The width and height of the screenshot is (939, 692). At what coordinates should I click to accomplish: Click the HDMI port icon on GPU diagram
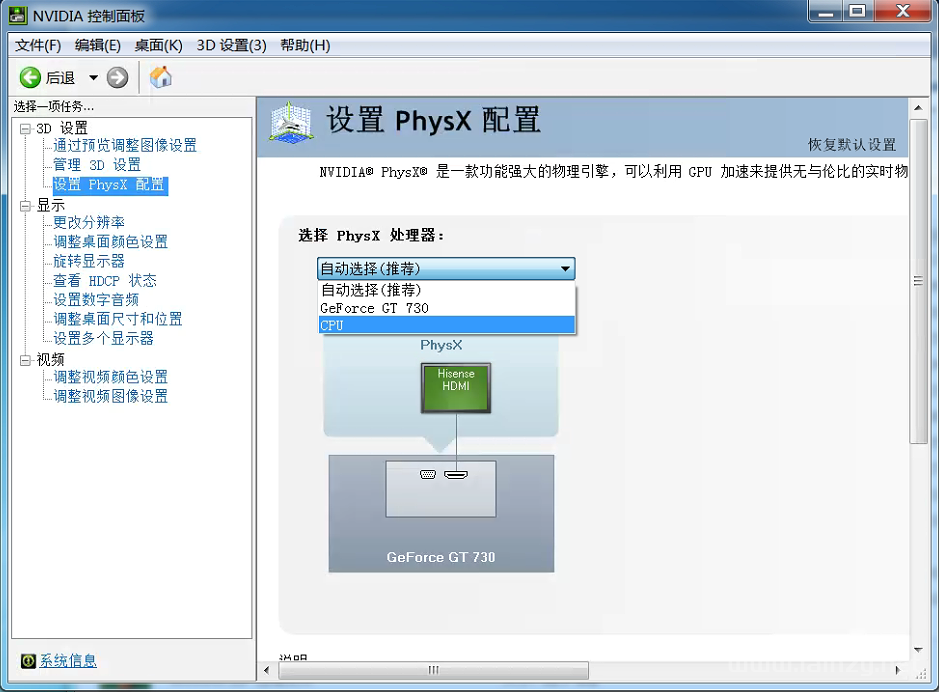click(456, 474)
